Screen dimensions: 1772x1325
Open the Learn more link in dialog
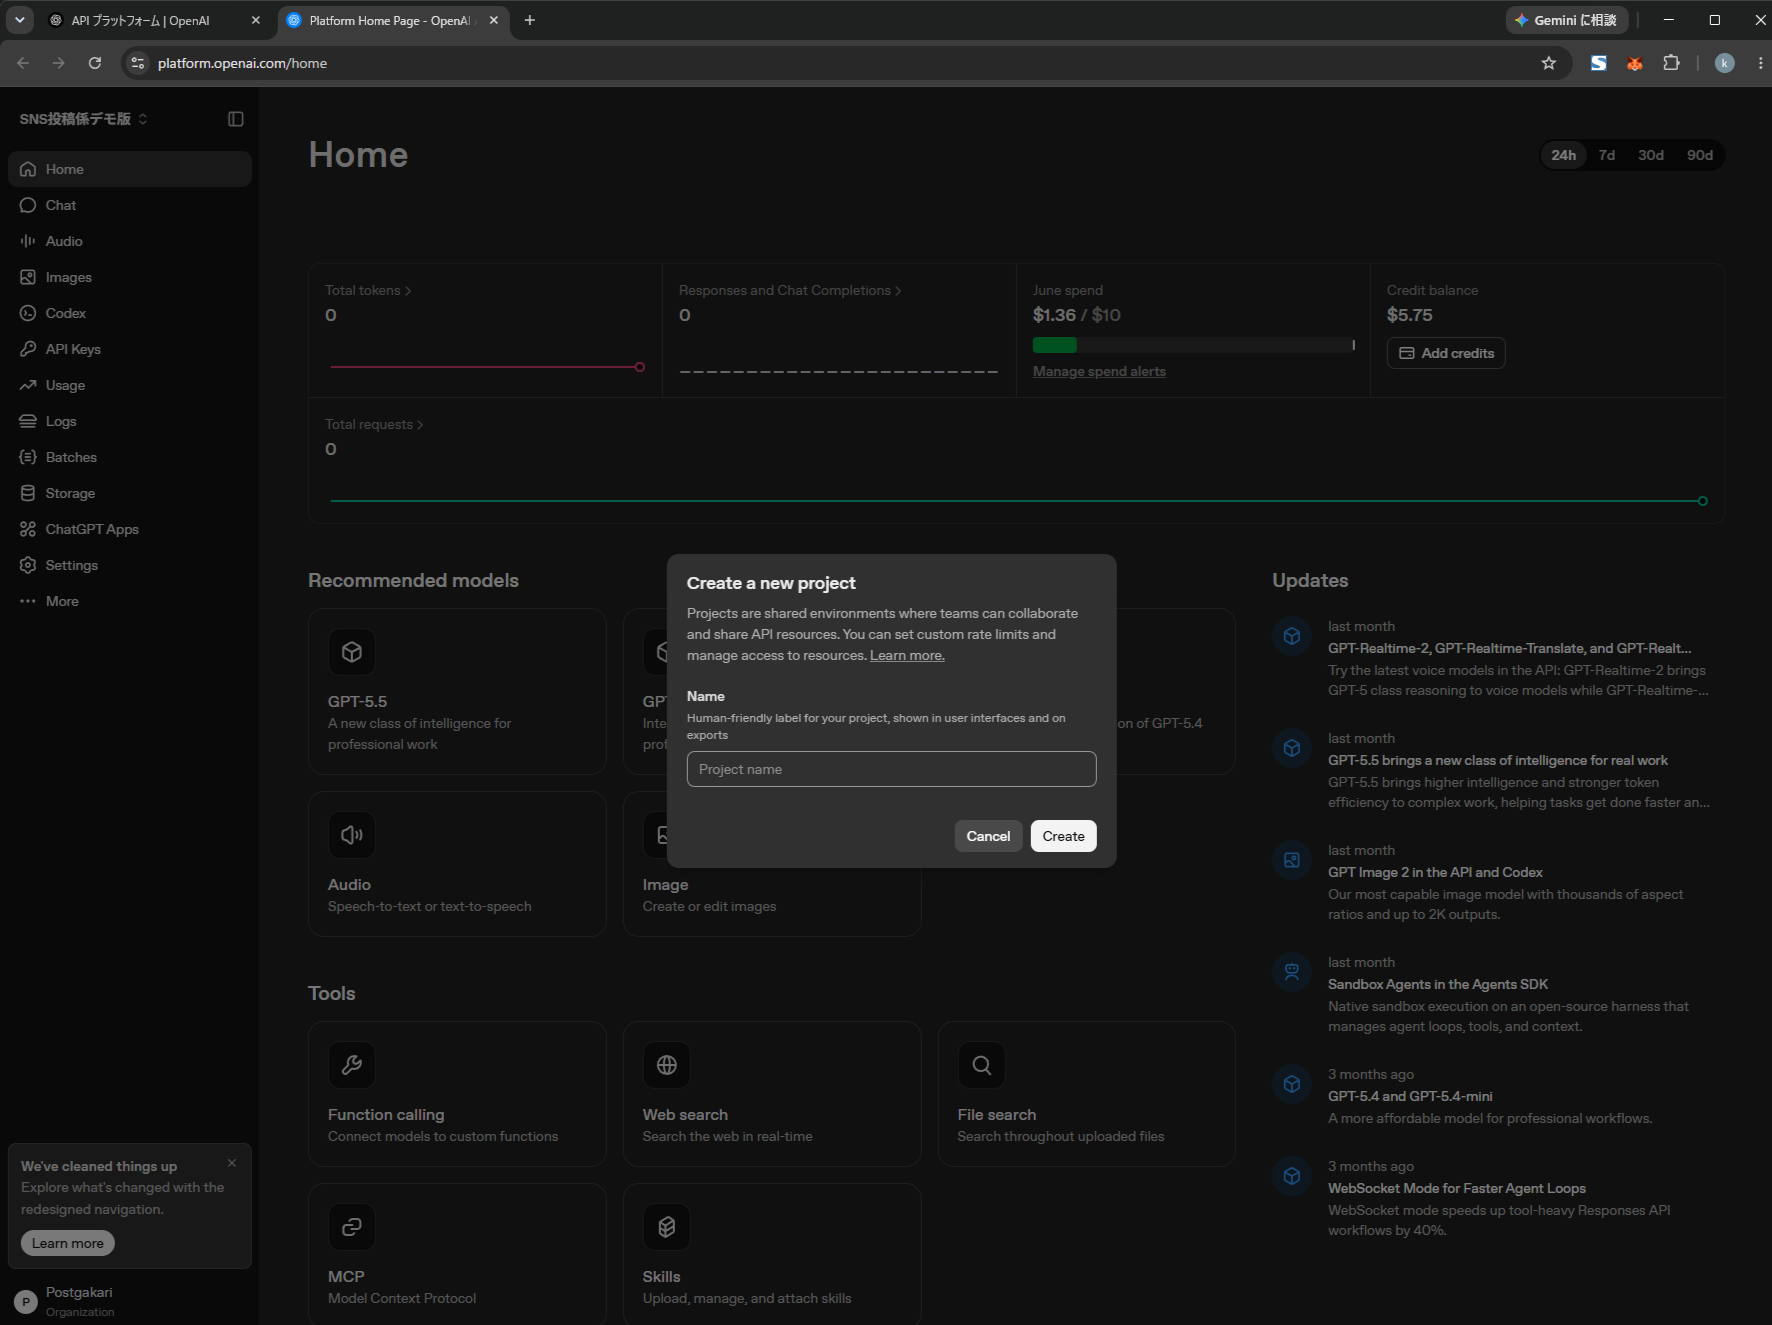tap(907, 655)
